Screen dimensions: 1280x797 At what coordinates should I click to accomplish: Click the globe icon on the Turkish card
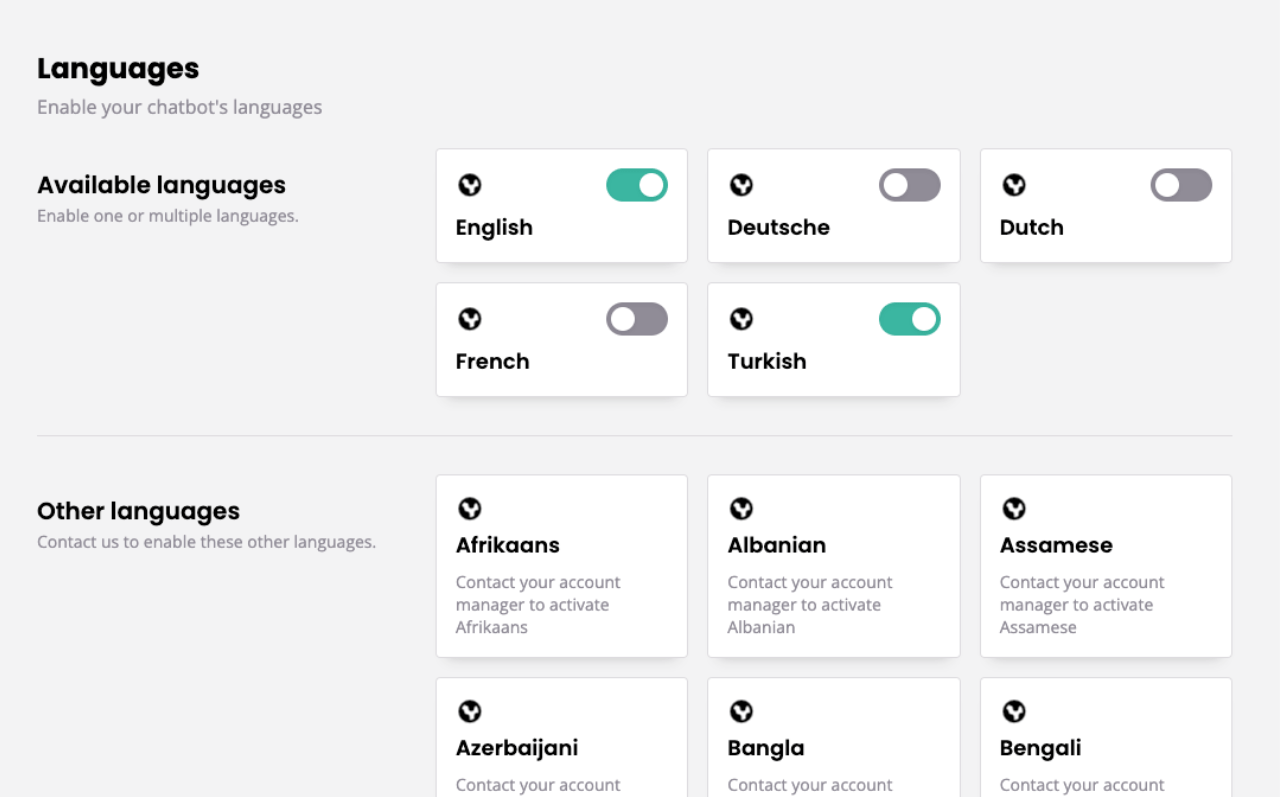(x=741, y=319)
